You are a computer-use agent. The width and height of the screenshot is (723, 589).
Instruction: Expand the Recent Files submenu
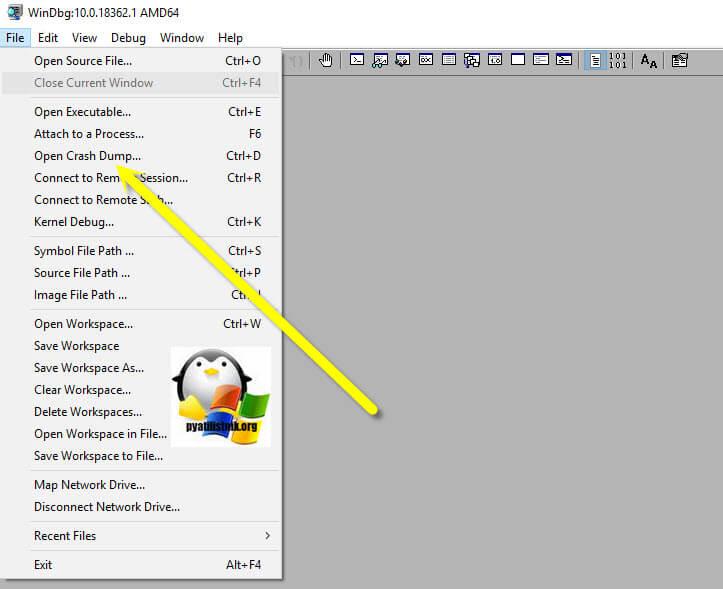click(x=141, y=536)
